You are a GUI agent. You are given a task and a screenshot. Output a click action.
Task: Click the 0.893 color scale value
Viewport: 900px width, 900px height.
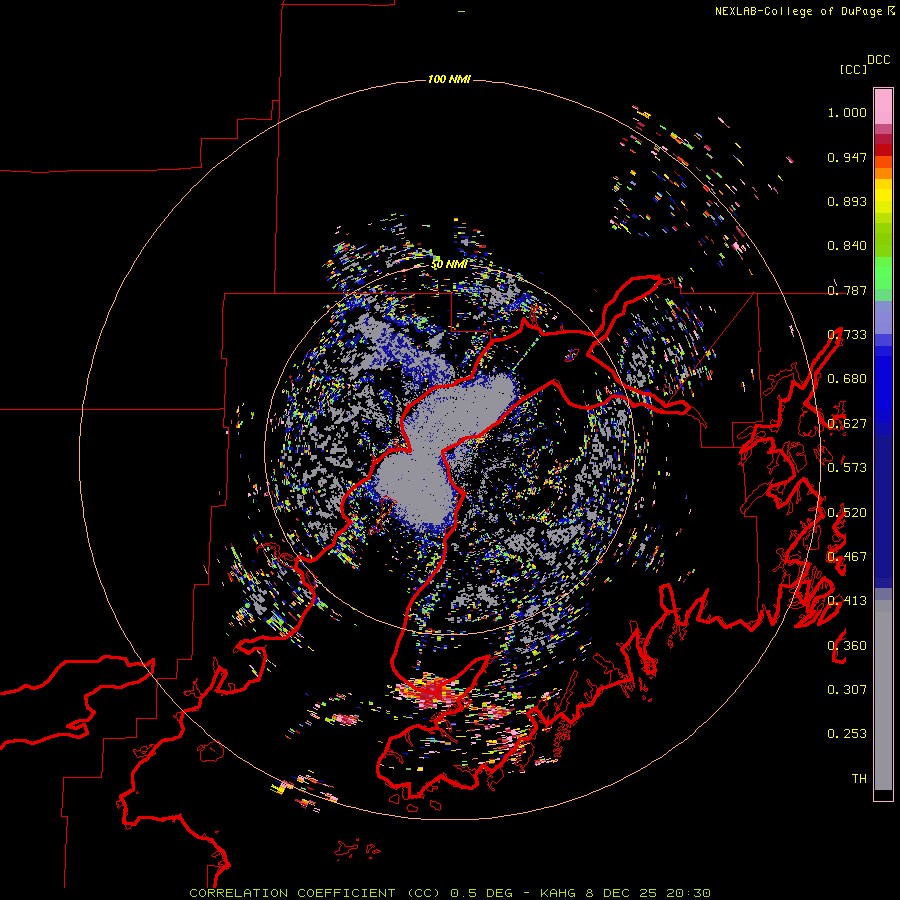(x=847, y=201)
